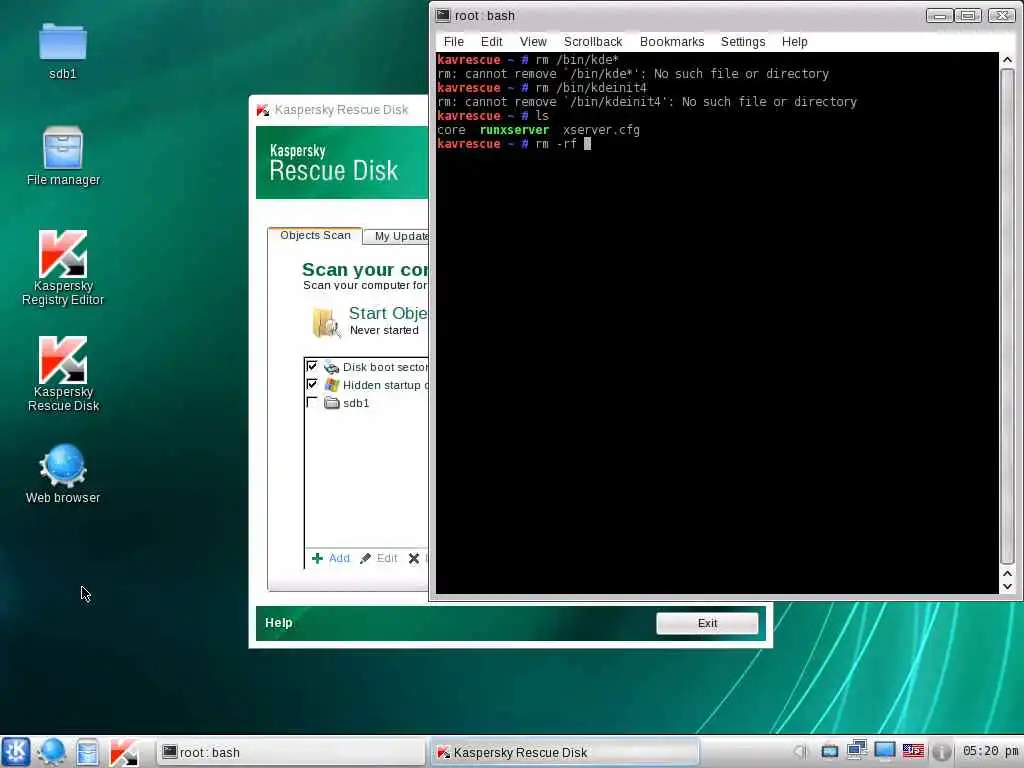The width and height of the screenshot is (1024, 768).
Task: Click the display monitor tray icon
Action: 885,751
